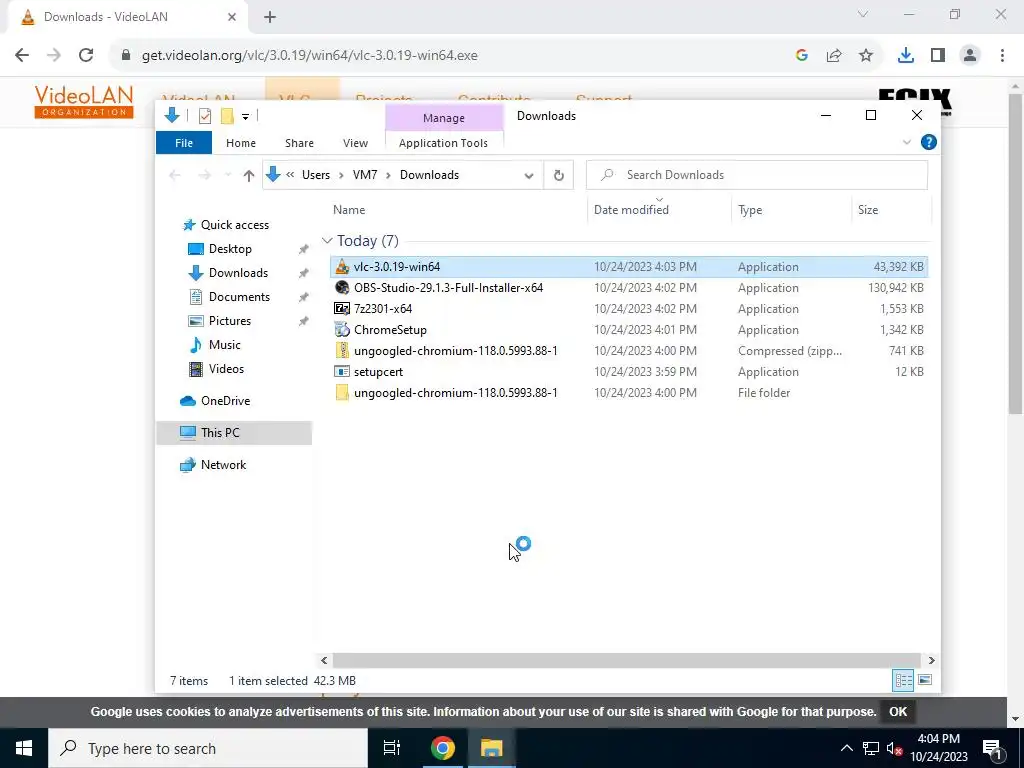Click the Manage contextual tab
The height and width of the screenshot is (768, 1024).
point(444,118)
